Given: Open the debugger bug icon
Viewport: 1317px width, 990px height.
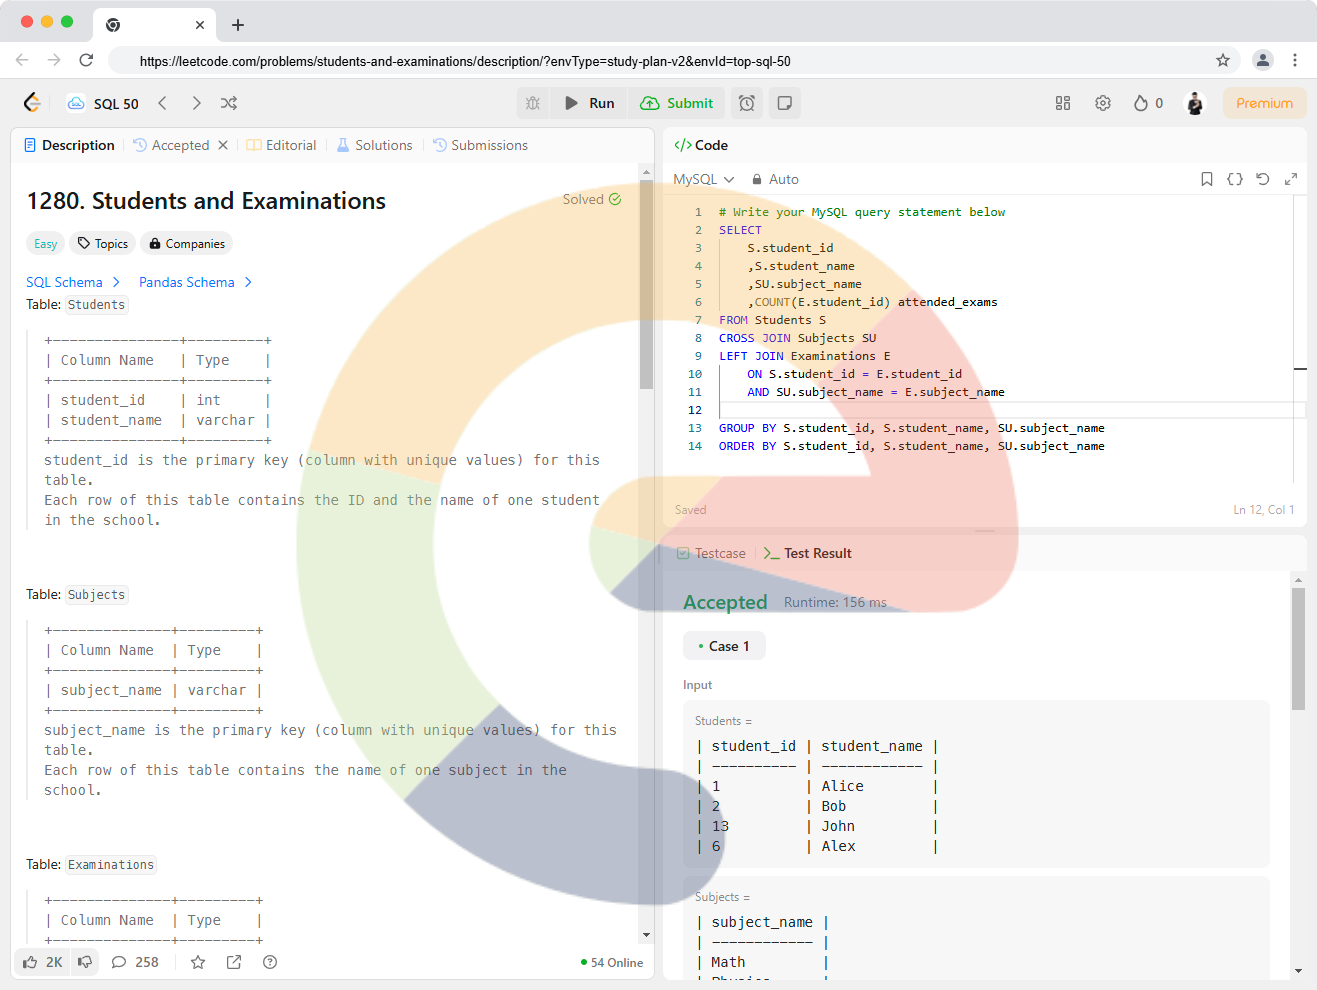Looking at the screenshot, I should [533, 103].
